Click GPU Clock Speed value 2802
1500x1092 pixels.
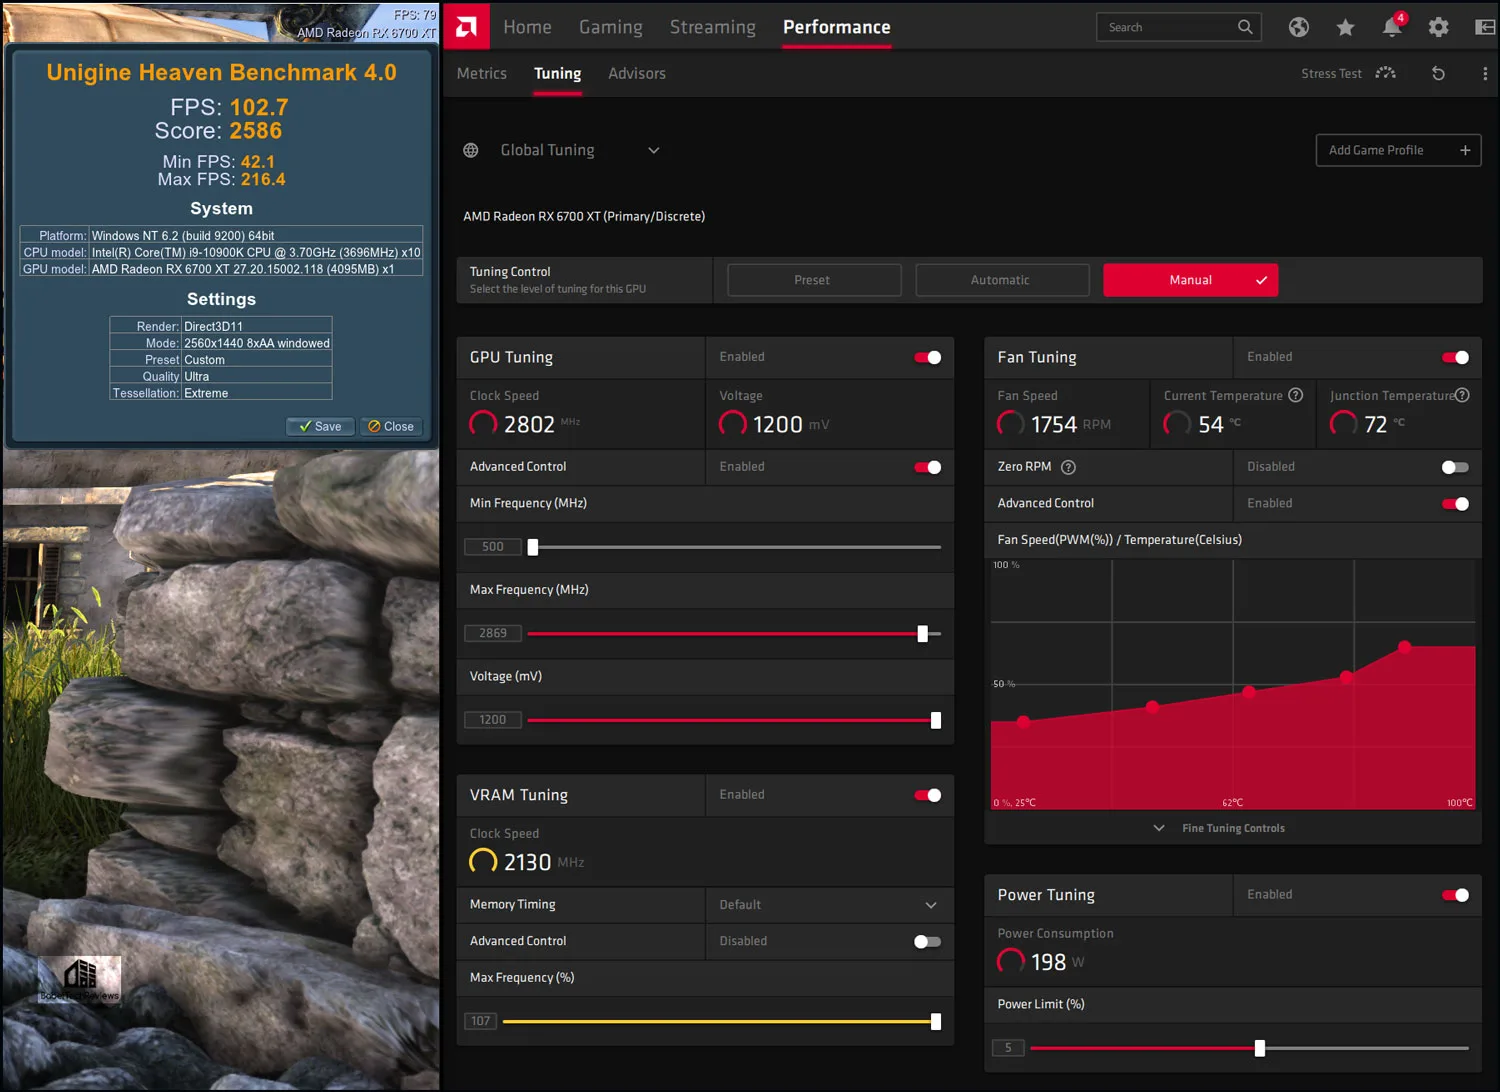click(529, 424)
